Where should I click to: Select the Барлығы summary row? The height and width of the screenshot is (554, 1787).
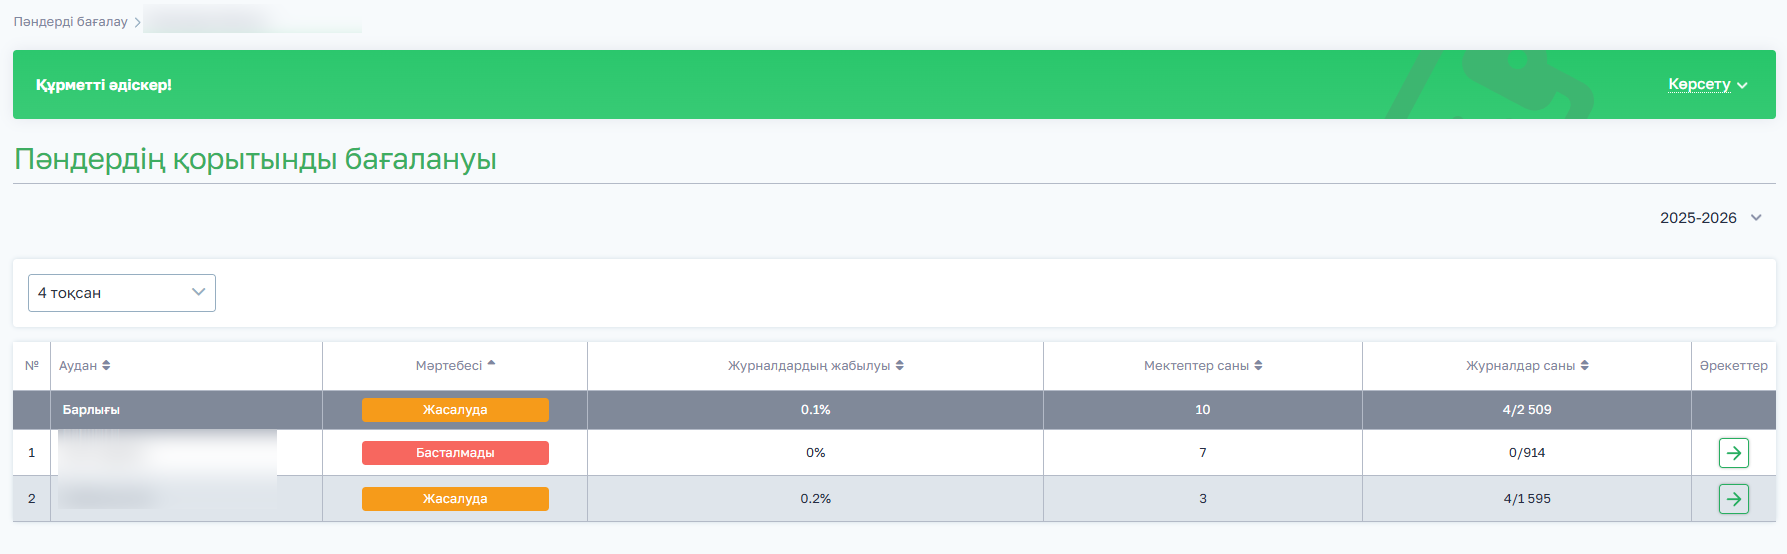894,410
